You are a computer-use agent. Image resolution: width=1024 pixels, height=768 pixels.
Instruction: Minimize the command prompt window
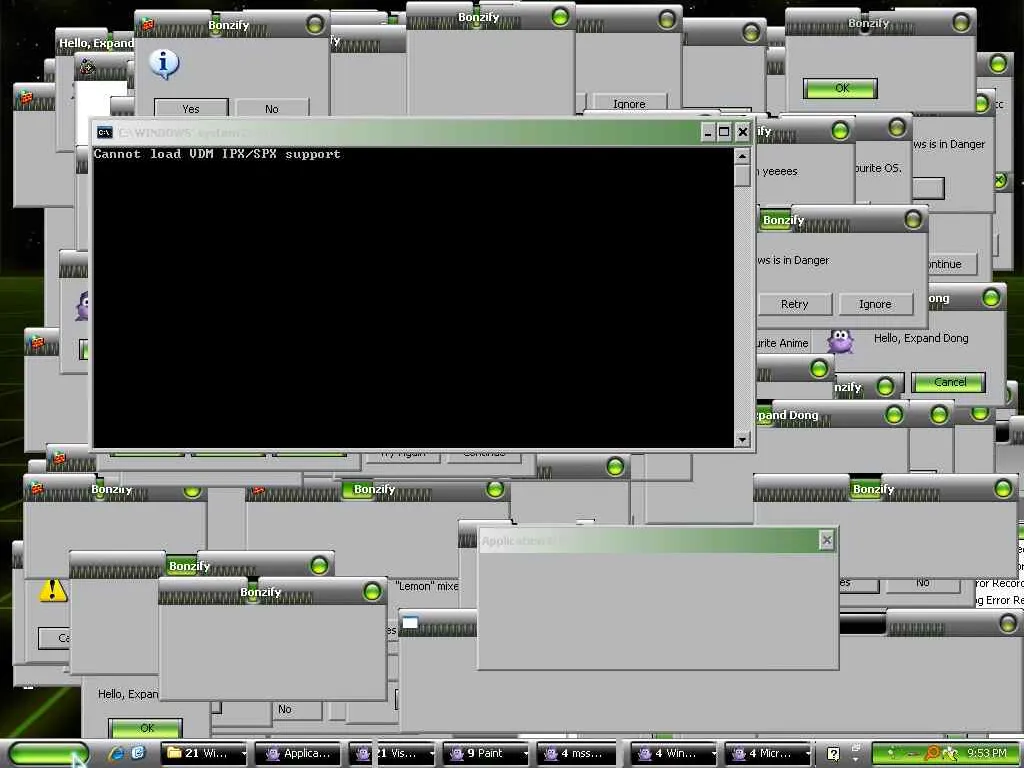tap(707, 133)
